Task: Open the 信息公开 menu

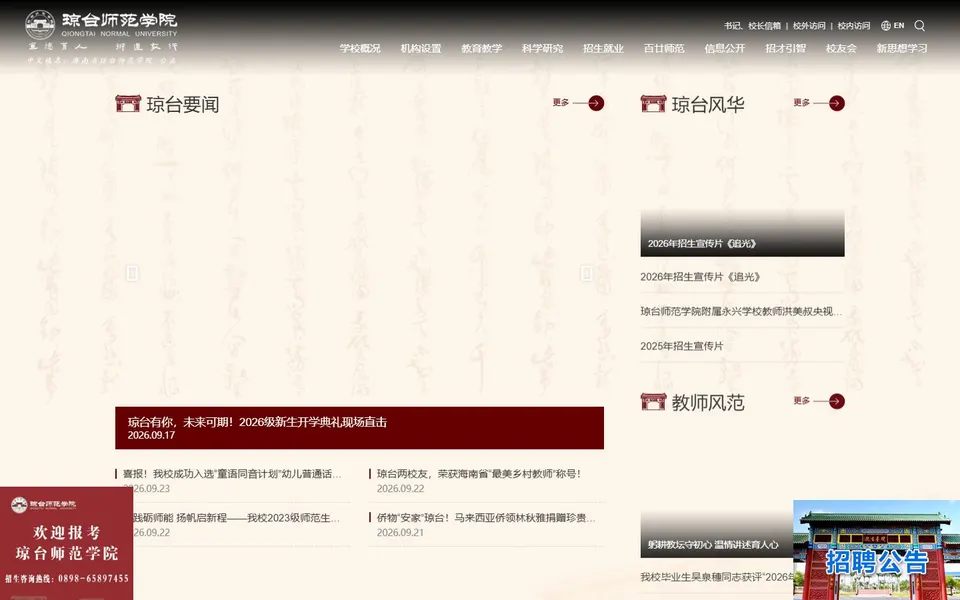Action: point(724,48)
